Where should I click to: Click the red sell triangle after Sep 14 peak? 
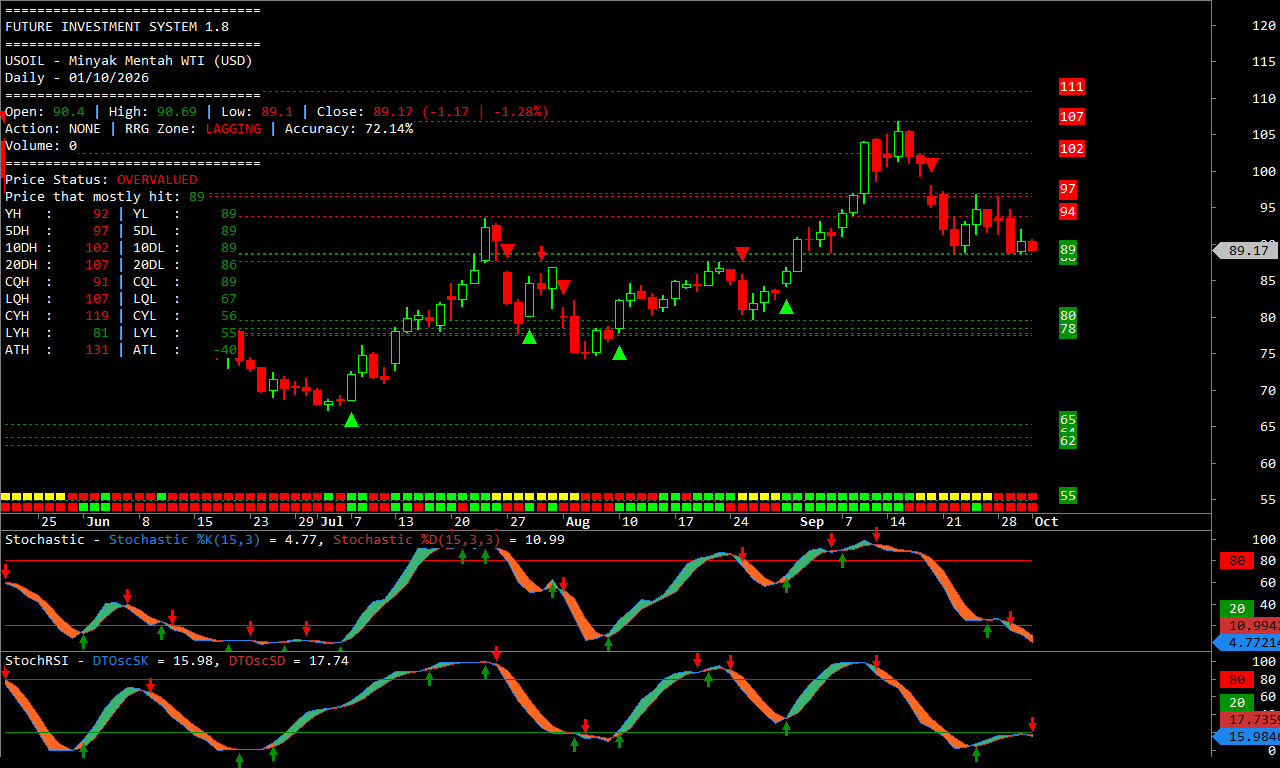coord(931,164)
